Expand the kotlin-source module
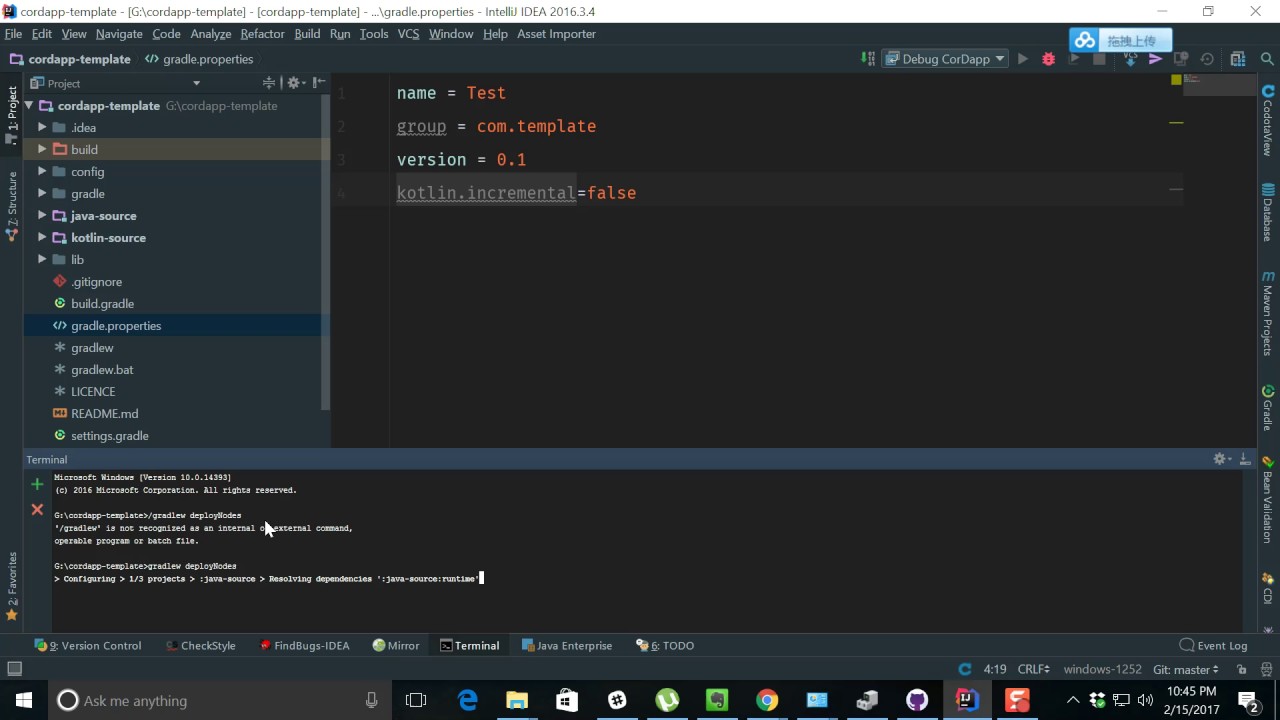This screenshot has height=720, width=1280. [42, 237]
